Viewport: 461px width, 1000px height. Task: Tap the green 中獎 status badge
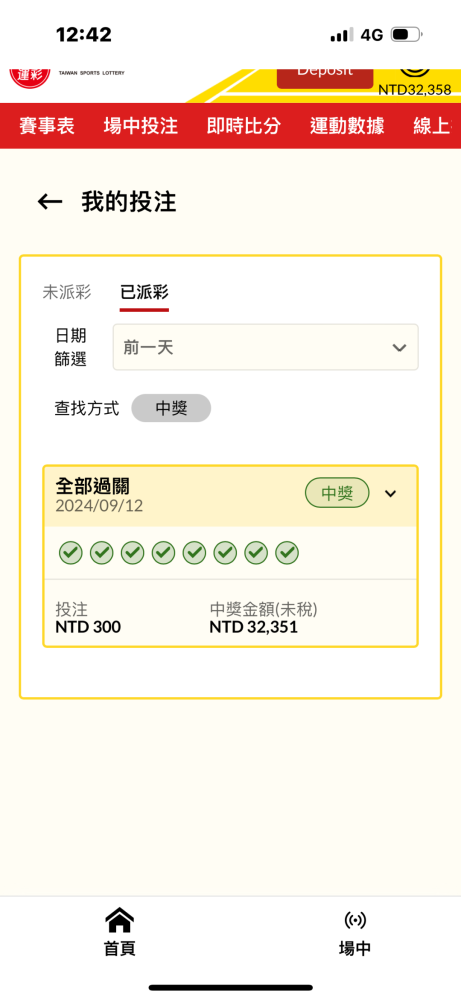point(337,493)
